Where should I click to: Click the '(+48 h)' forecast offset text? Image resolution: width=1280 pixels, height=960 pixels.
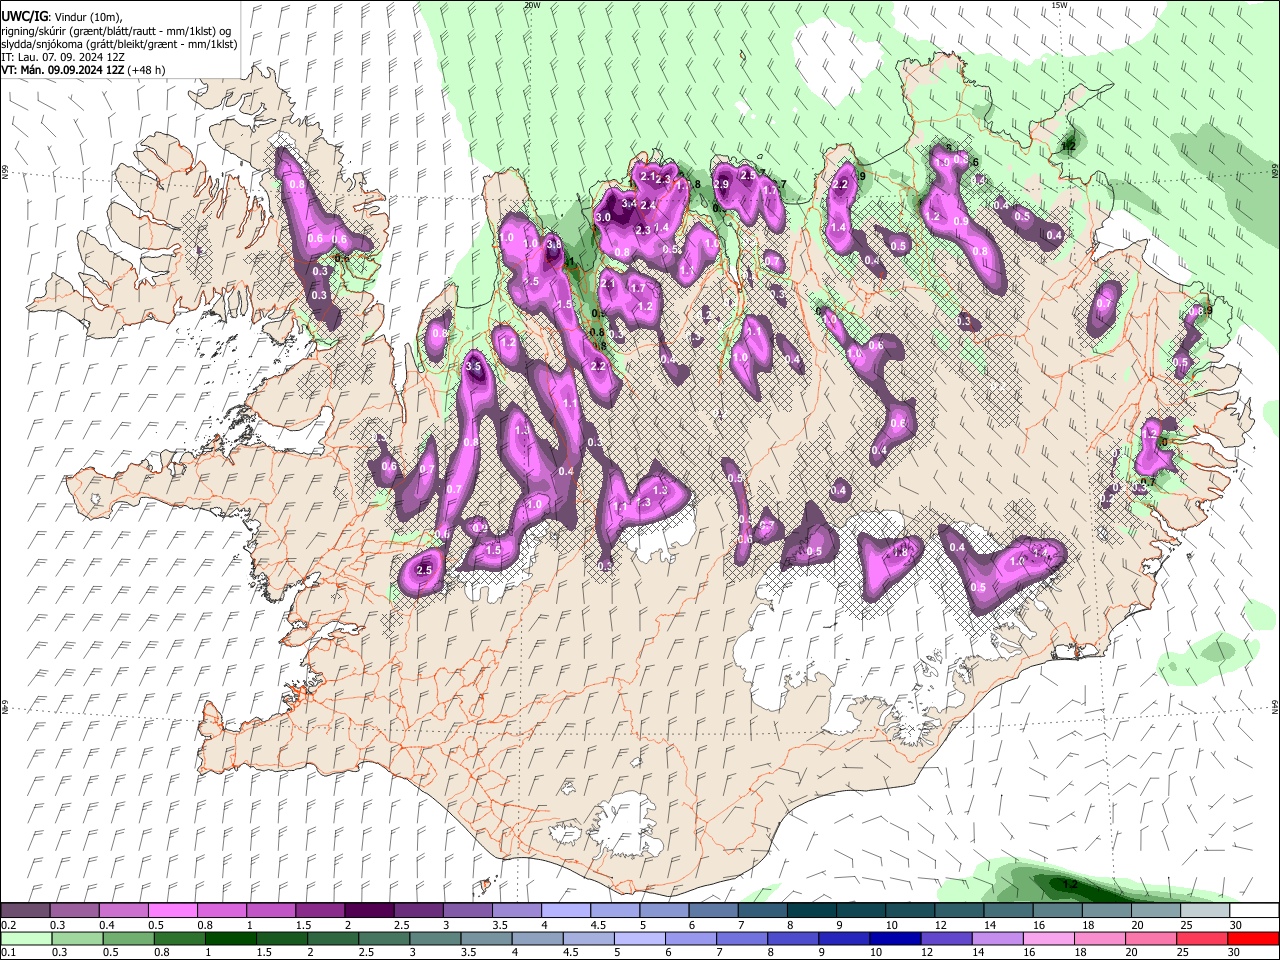pyautogui.click(x=147, y=70)
